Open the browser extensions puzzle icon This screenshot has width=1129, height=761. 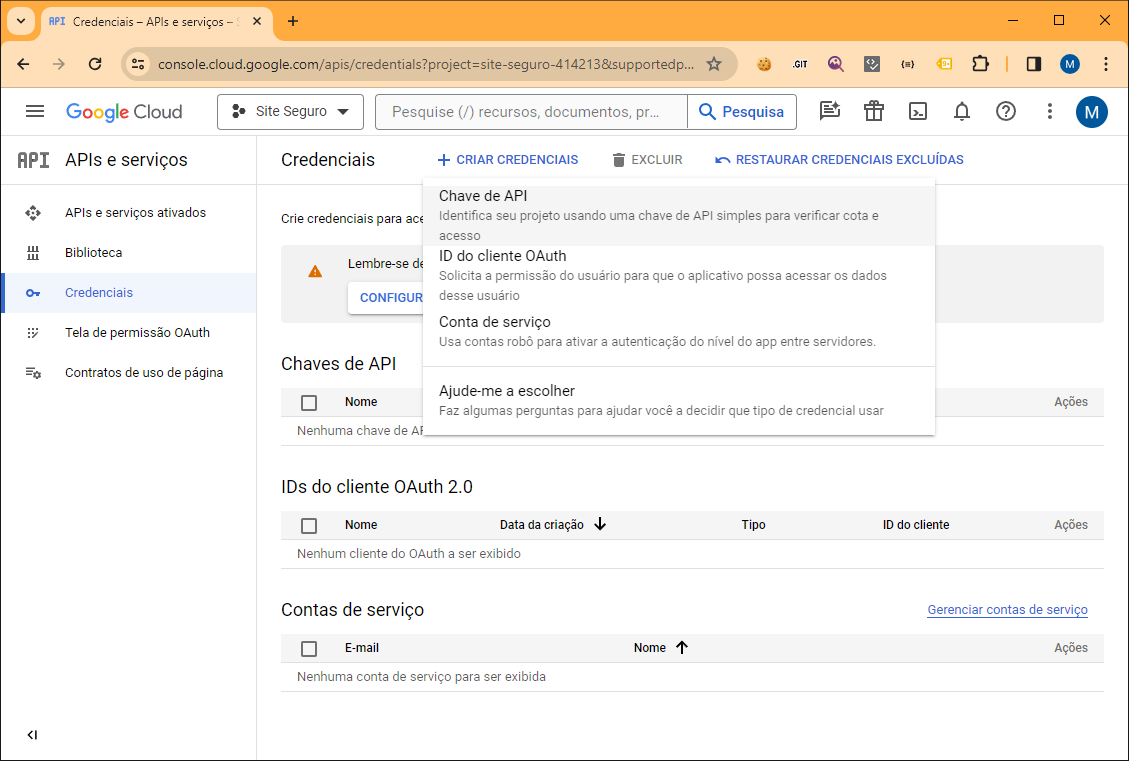980,64
